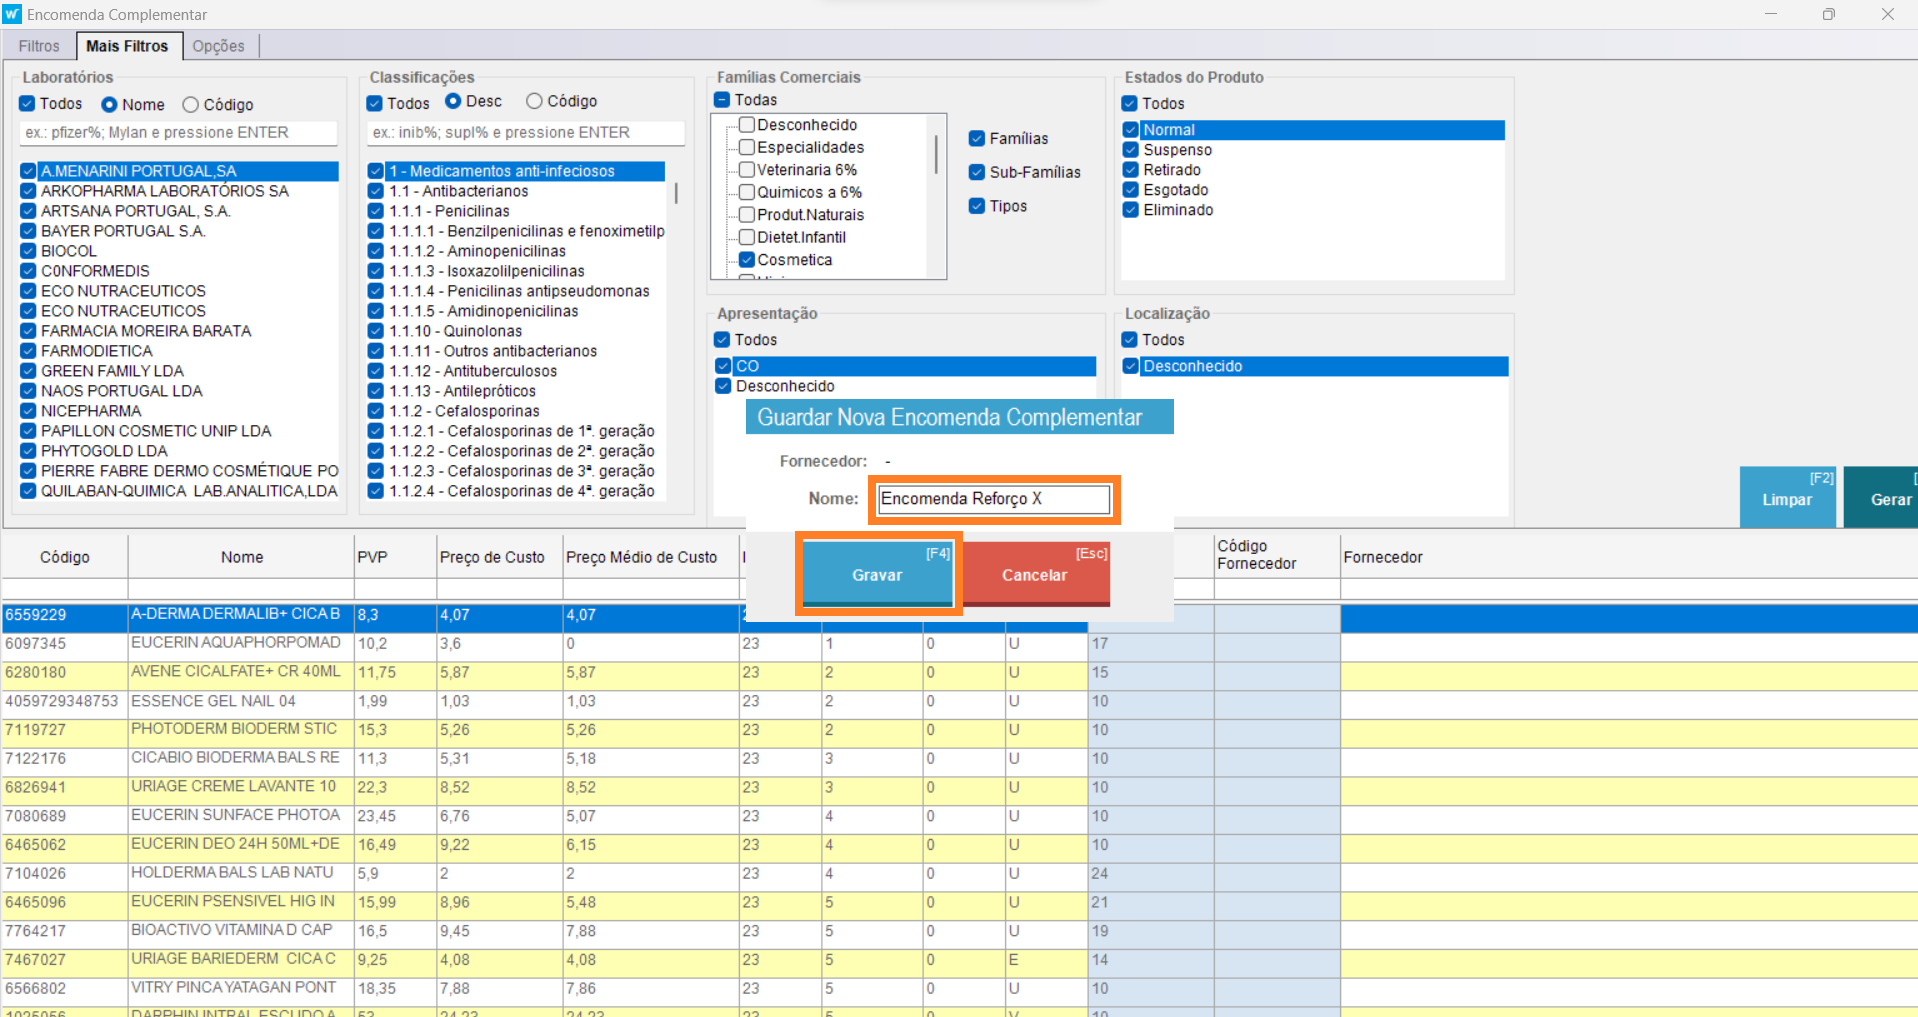Click the Gravar button to save
Image resolution: width=1918 pixels, height=1017 pixels.
(x=877, y=574)
